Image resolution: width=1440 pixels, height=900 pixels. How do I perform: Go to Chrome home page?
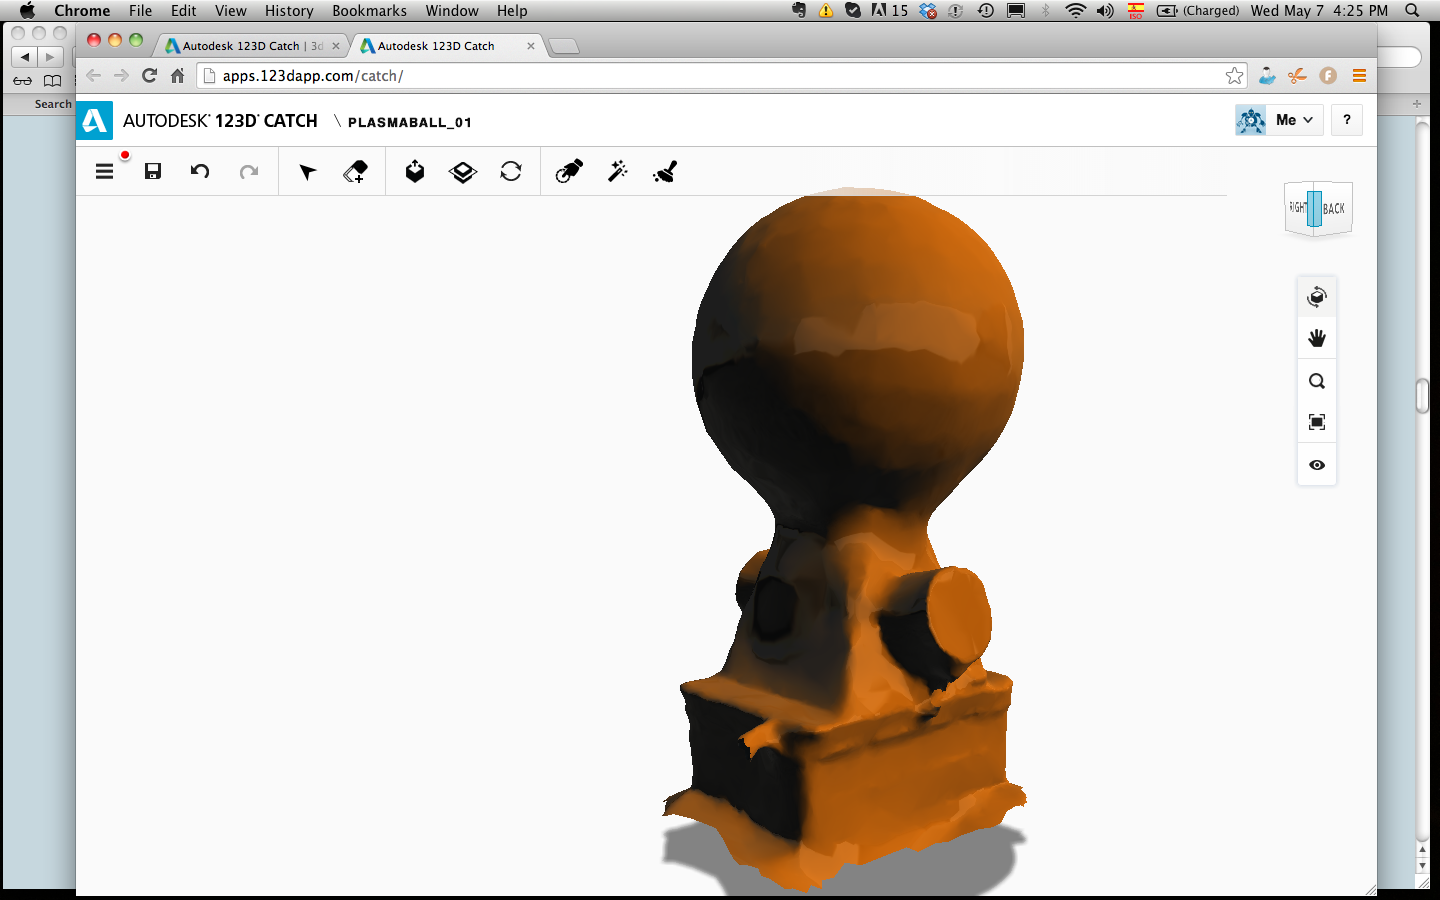[178, 75]
